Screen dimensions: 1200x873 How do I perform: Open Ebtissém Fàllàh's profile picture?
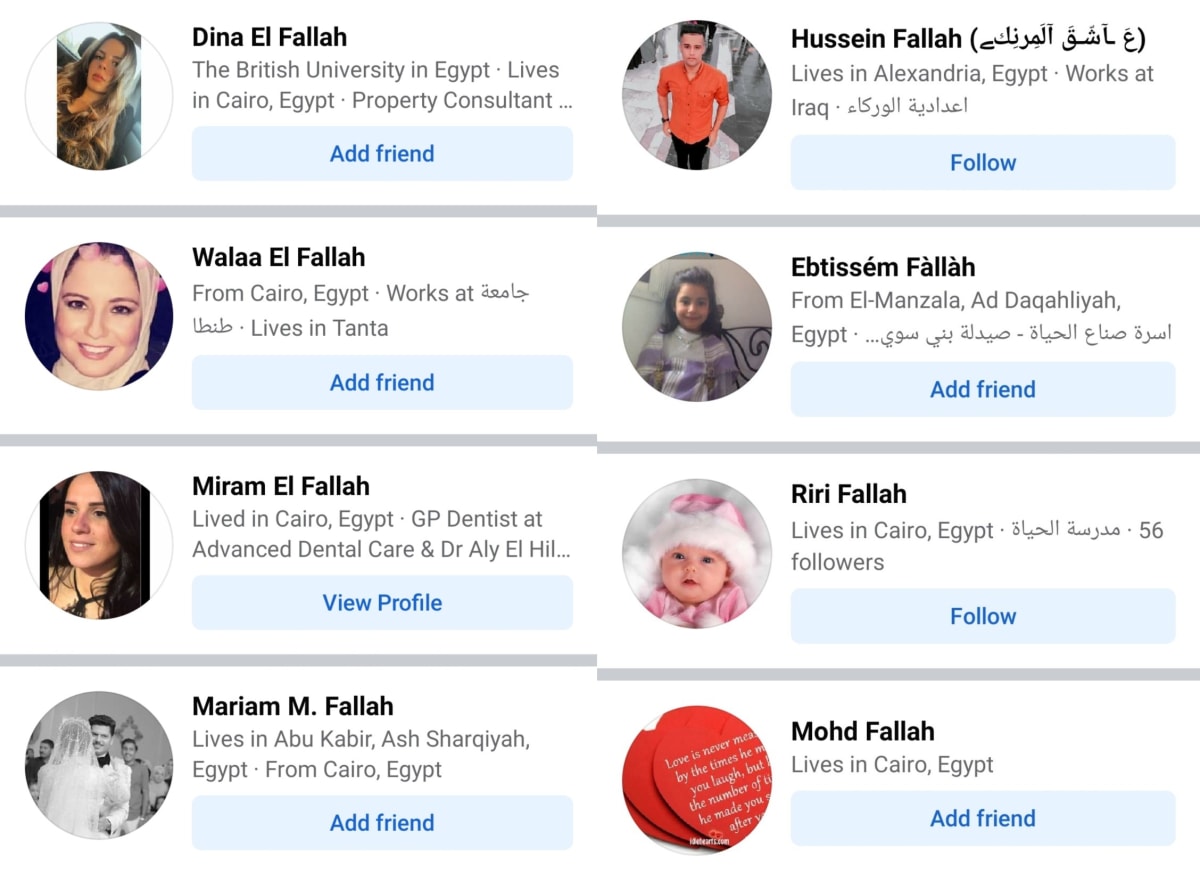(x=697, y=326)
